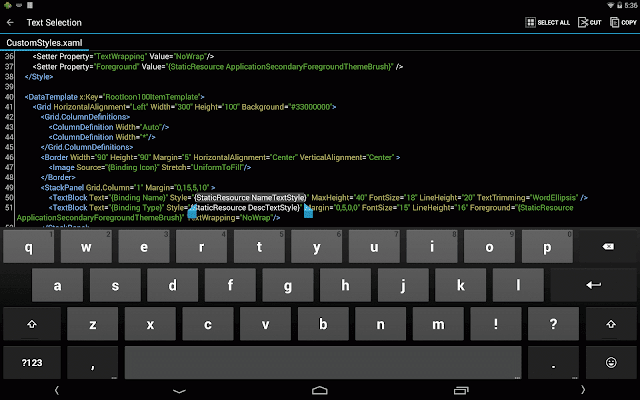
Task: Tap the u key
Action: tap(374, 247)
